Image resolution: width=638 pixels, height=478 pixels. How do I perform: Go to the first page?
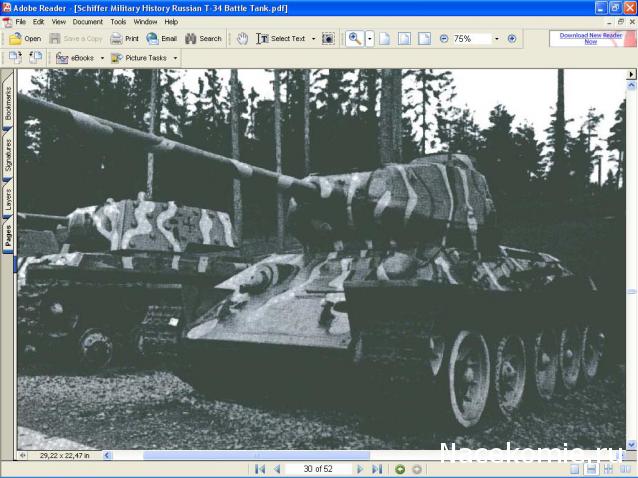260,469
